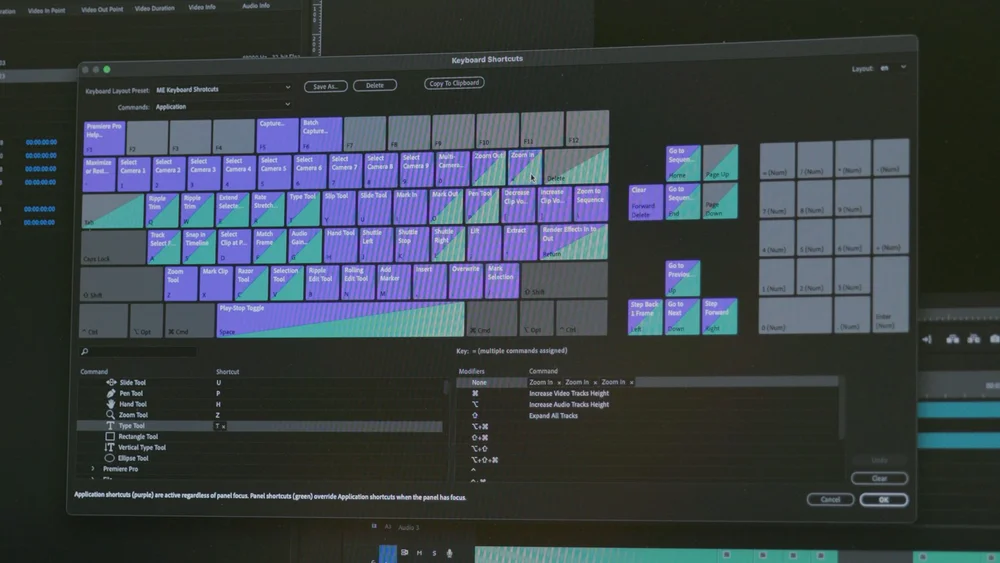This screenshot has width=1000, height=563.
Task: Click the Expand All Tracks command
Action: point(554,416)
